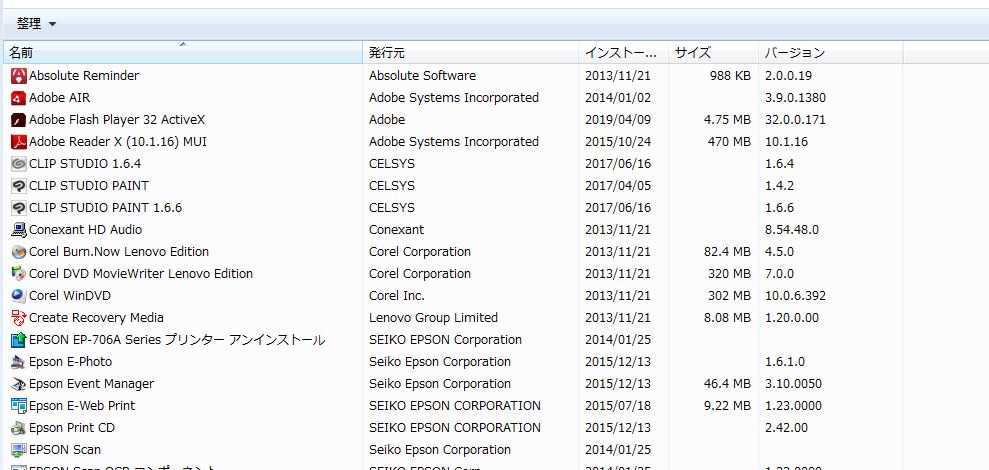Image resolution: width=989 pixels, height=470 pixels.
Task: Sort by the サイズ column header
Action: pos(713,52)
